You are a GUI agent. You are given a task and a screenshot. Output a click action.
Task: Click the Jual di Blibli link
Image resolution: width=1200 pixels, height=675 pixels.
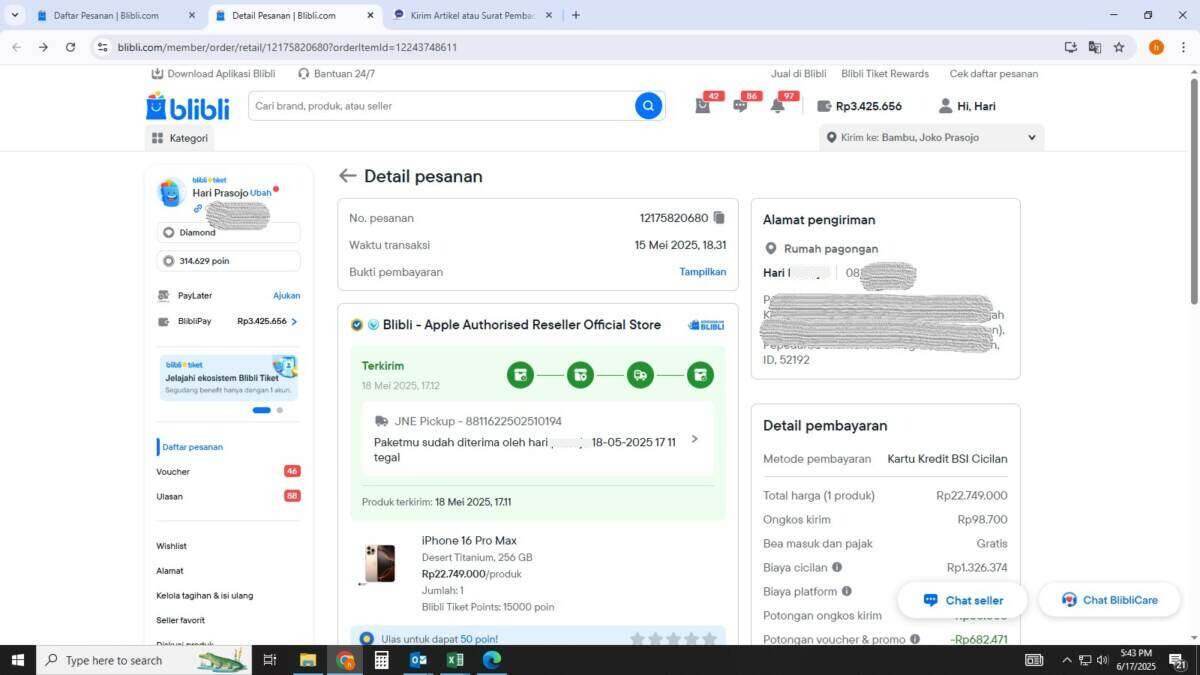point(798,74)
